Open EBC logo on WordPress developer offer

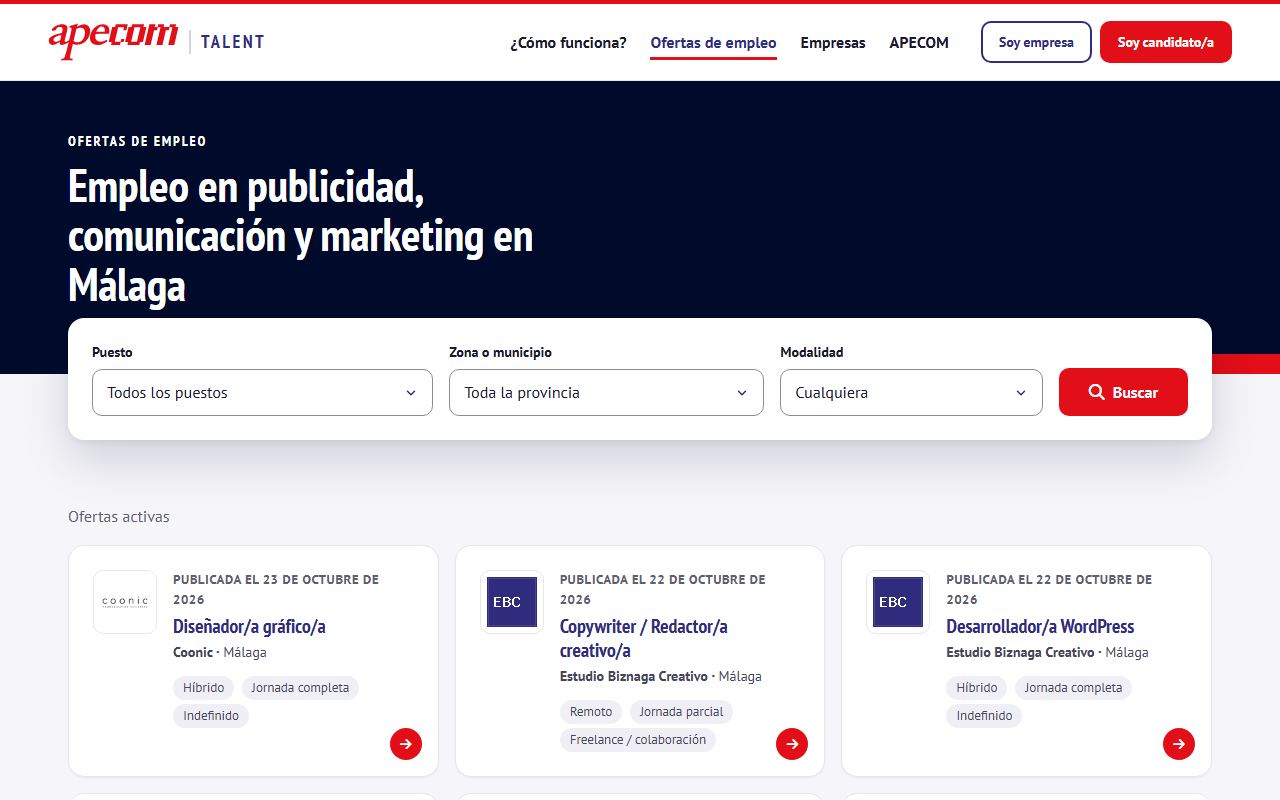(898, 602)
